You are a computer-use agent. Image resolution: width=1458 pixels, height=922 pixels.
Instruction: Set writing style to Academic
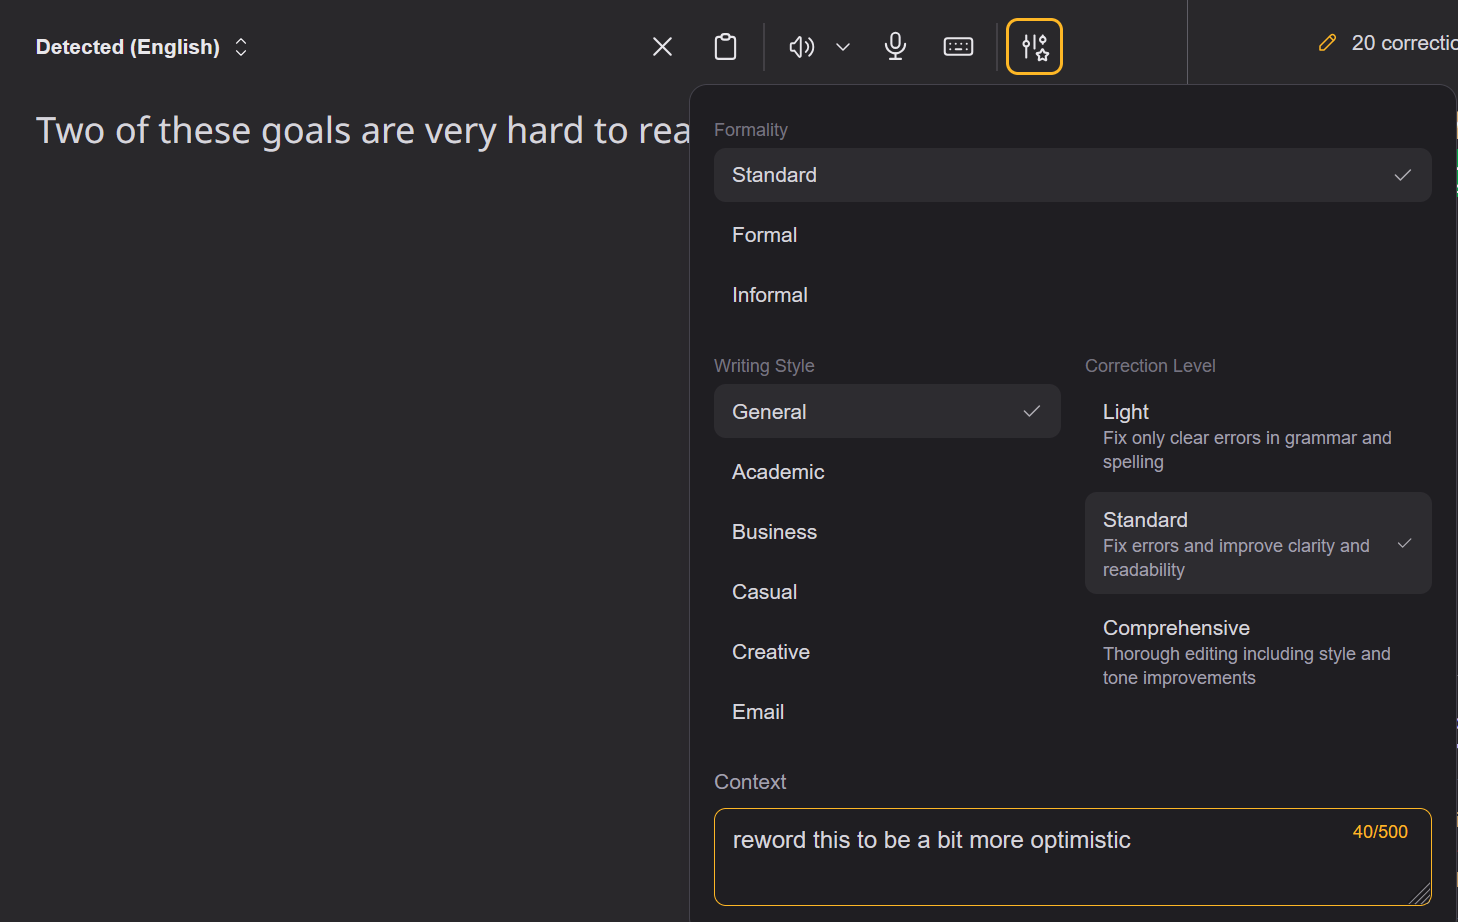tap(778, 472)
